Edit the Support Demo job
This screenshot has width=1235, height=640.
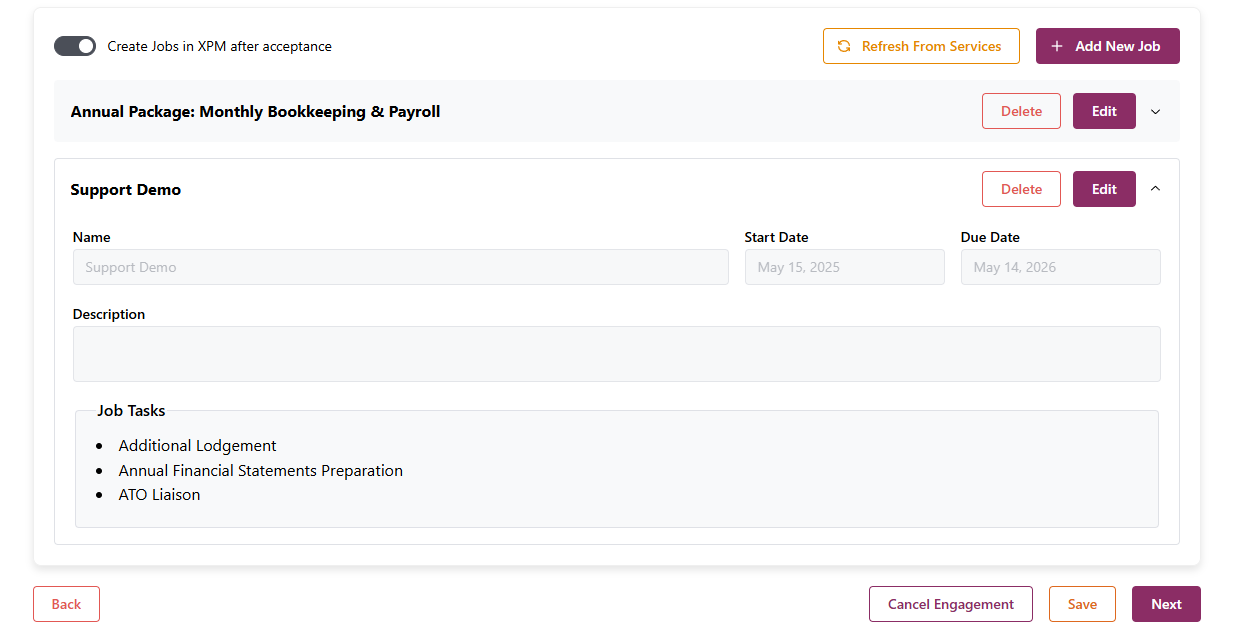(1104, 189)
